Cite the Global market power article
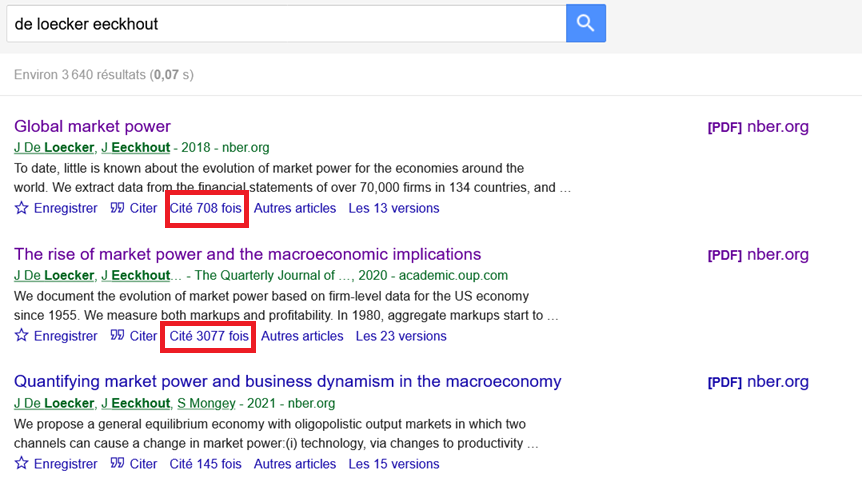This screenshot has height=490, width=862. click(134, 208)
